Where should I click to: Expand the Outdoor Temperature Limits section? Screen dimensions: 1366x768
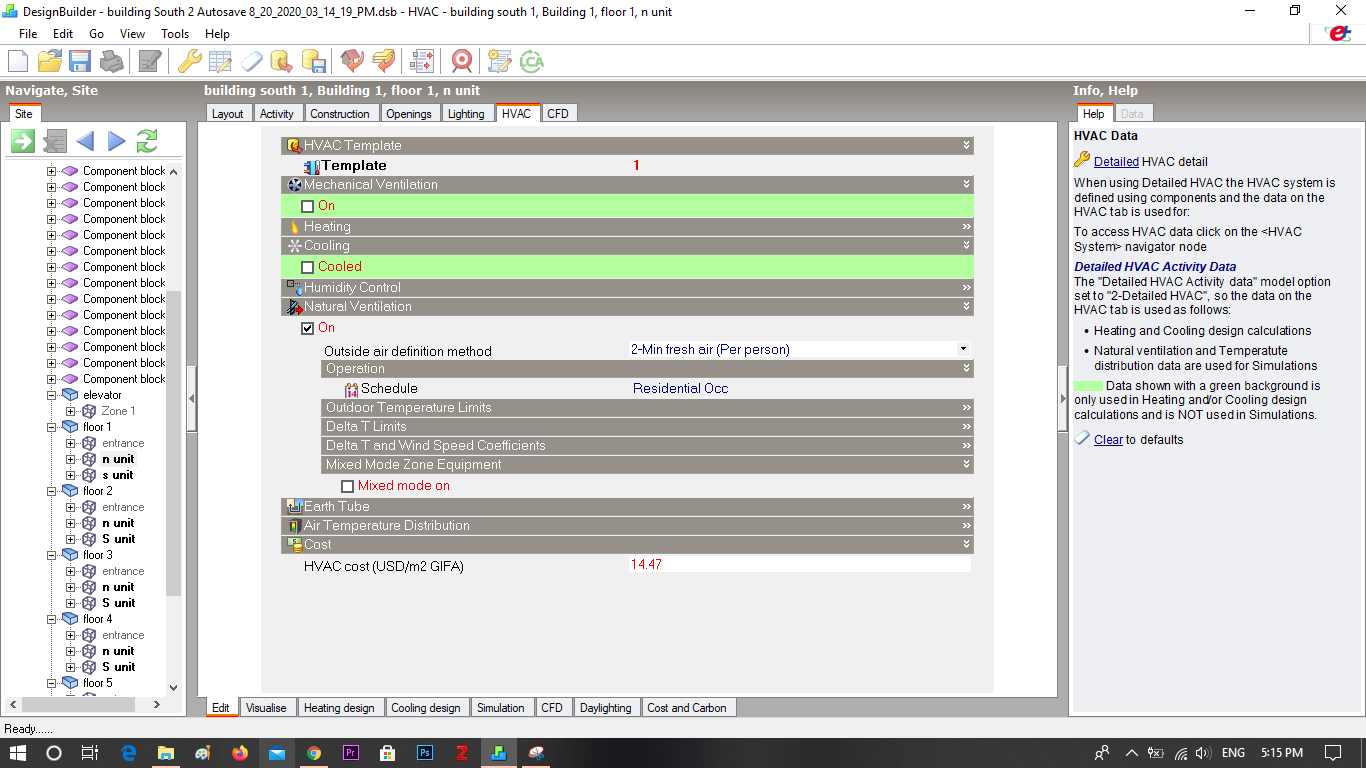647,408
